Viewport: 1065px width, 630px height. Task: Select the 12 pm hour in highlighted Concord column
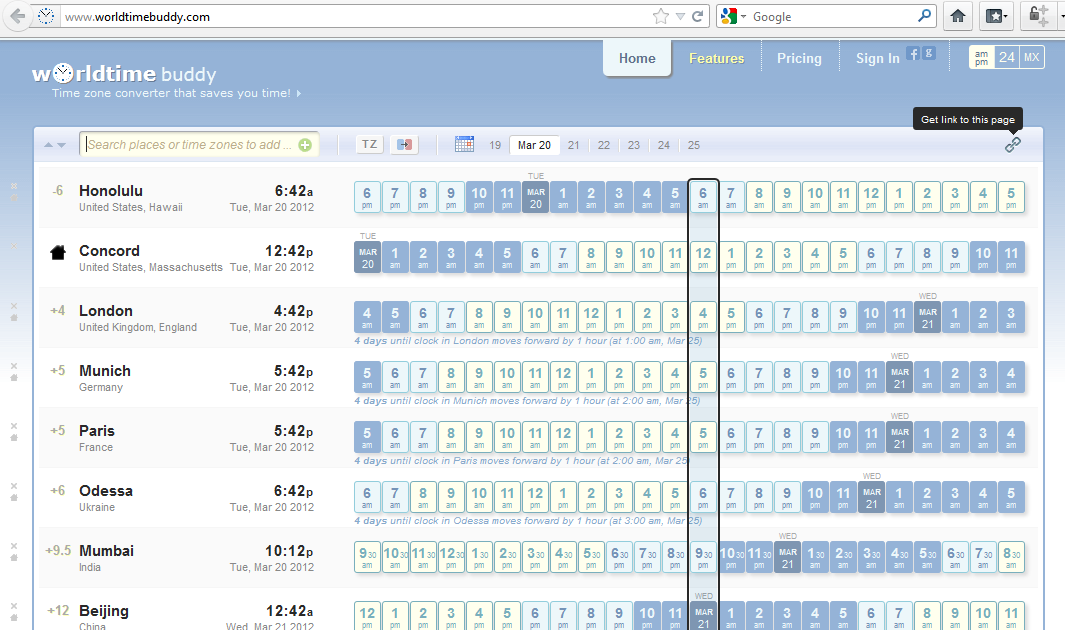(x=703, y=257)
